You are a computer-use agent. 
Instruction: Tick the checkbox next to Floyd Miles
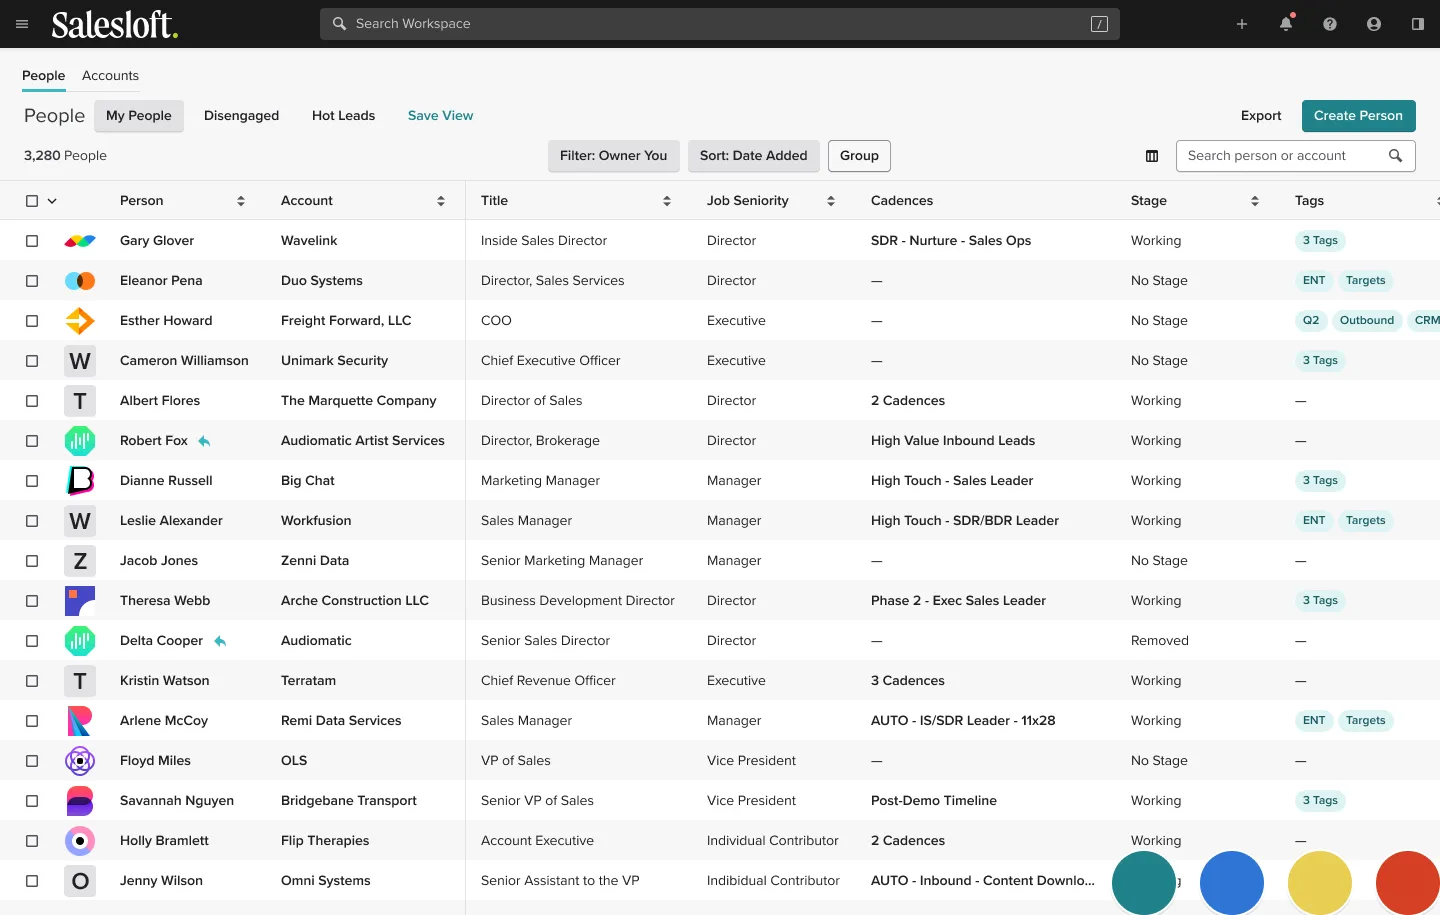(x=32, y=761)
